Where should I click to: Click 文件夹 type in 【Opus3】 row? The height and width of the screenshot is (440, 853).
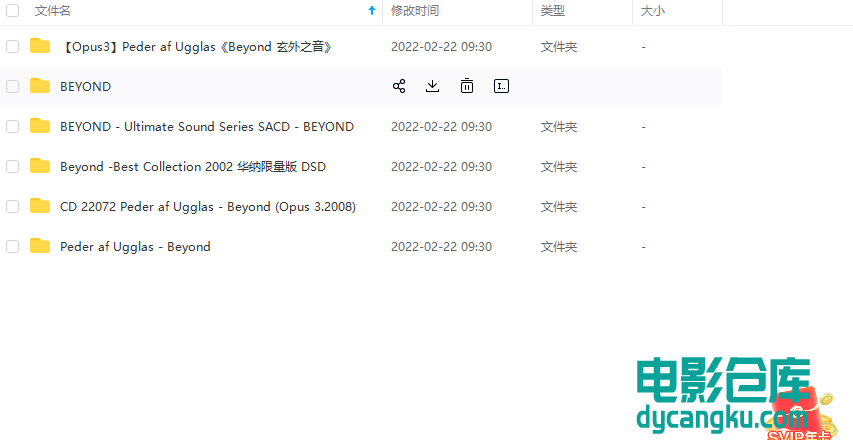(x=559, y=47)
